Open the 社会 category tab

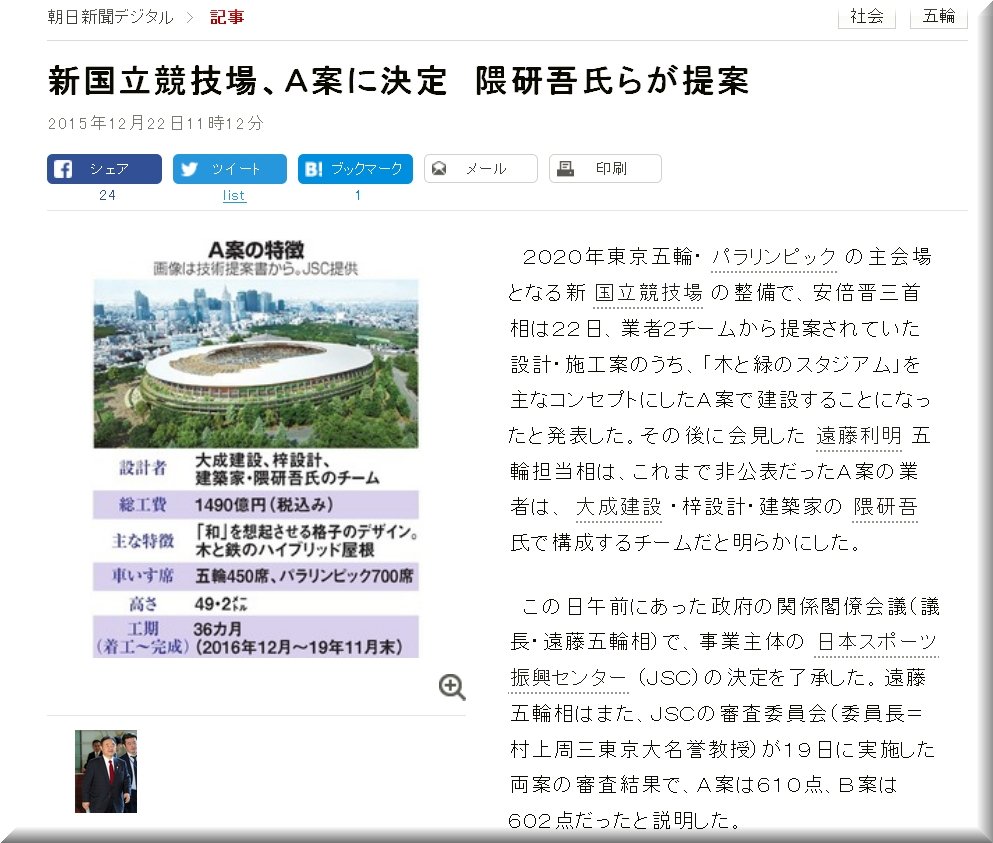tap(867, 16)
